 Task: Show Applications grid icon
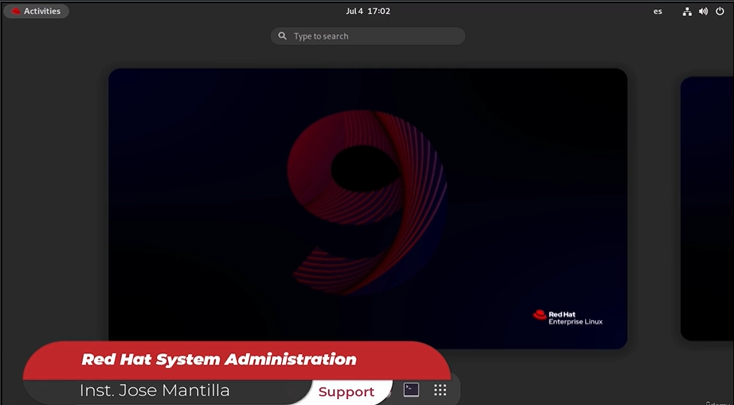(x=440, y=390)
